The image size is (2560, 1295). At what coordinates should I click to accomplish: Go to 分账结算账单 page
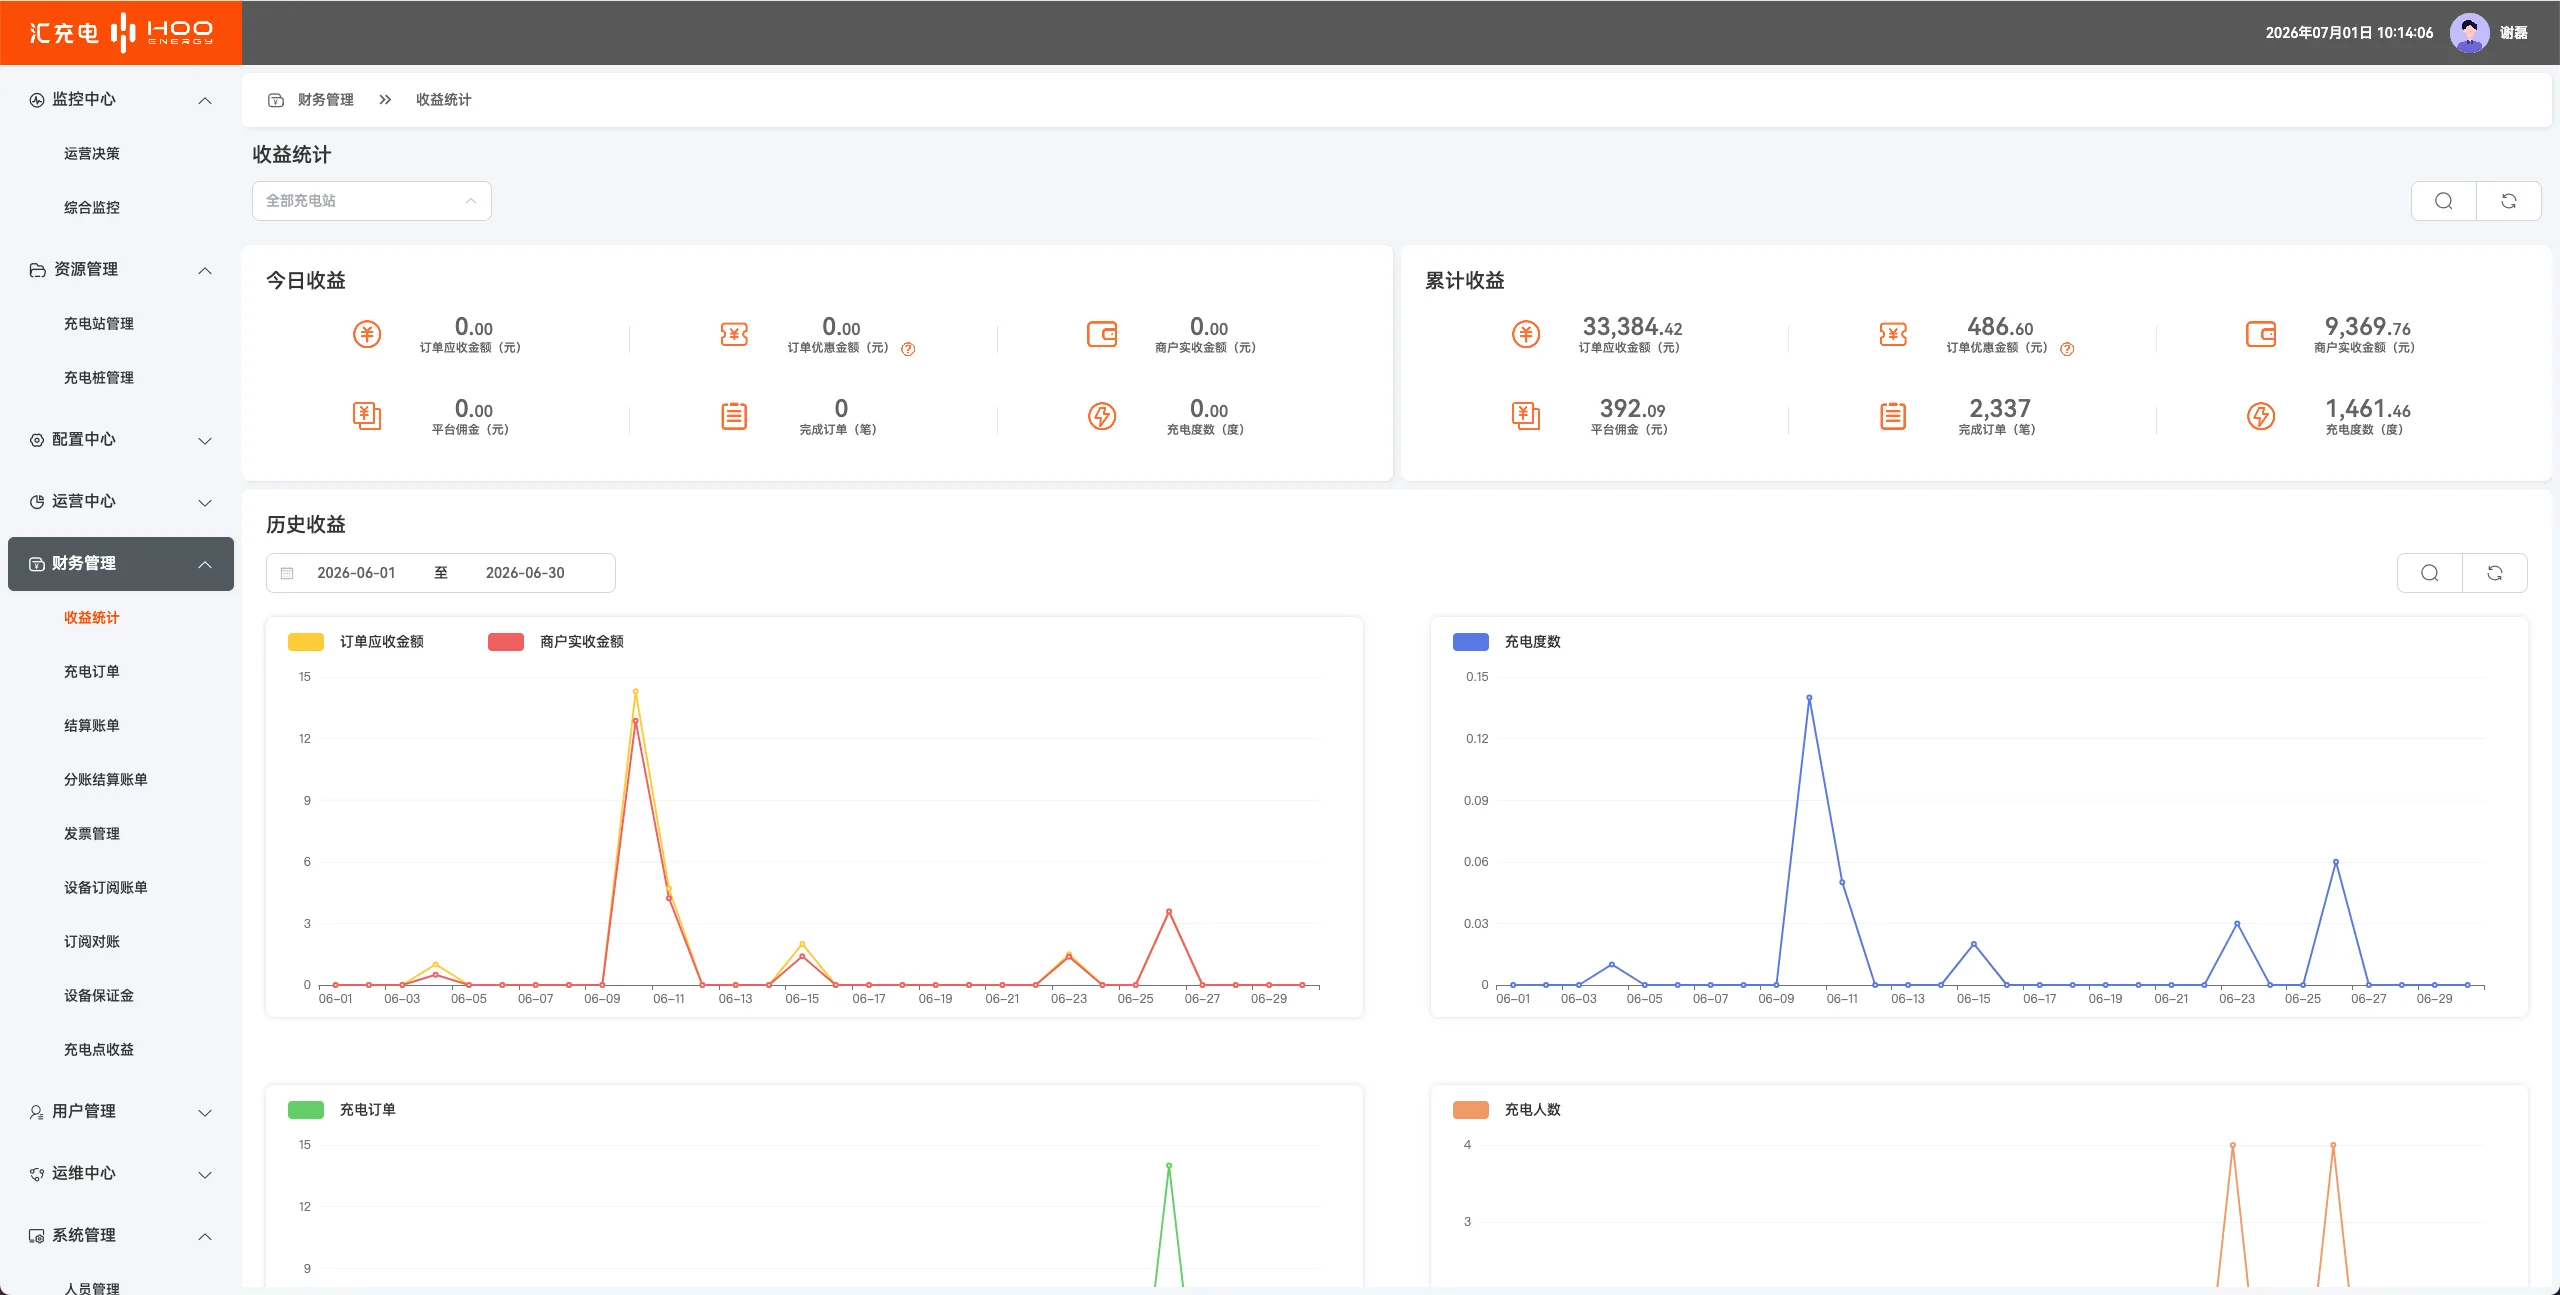click(106, 779)
